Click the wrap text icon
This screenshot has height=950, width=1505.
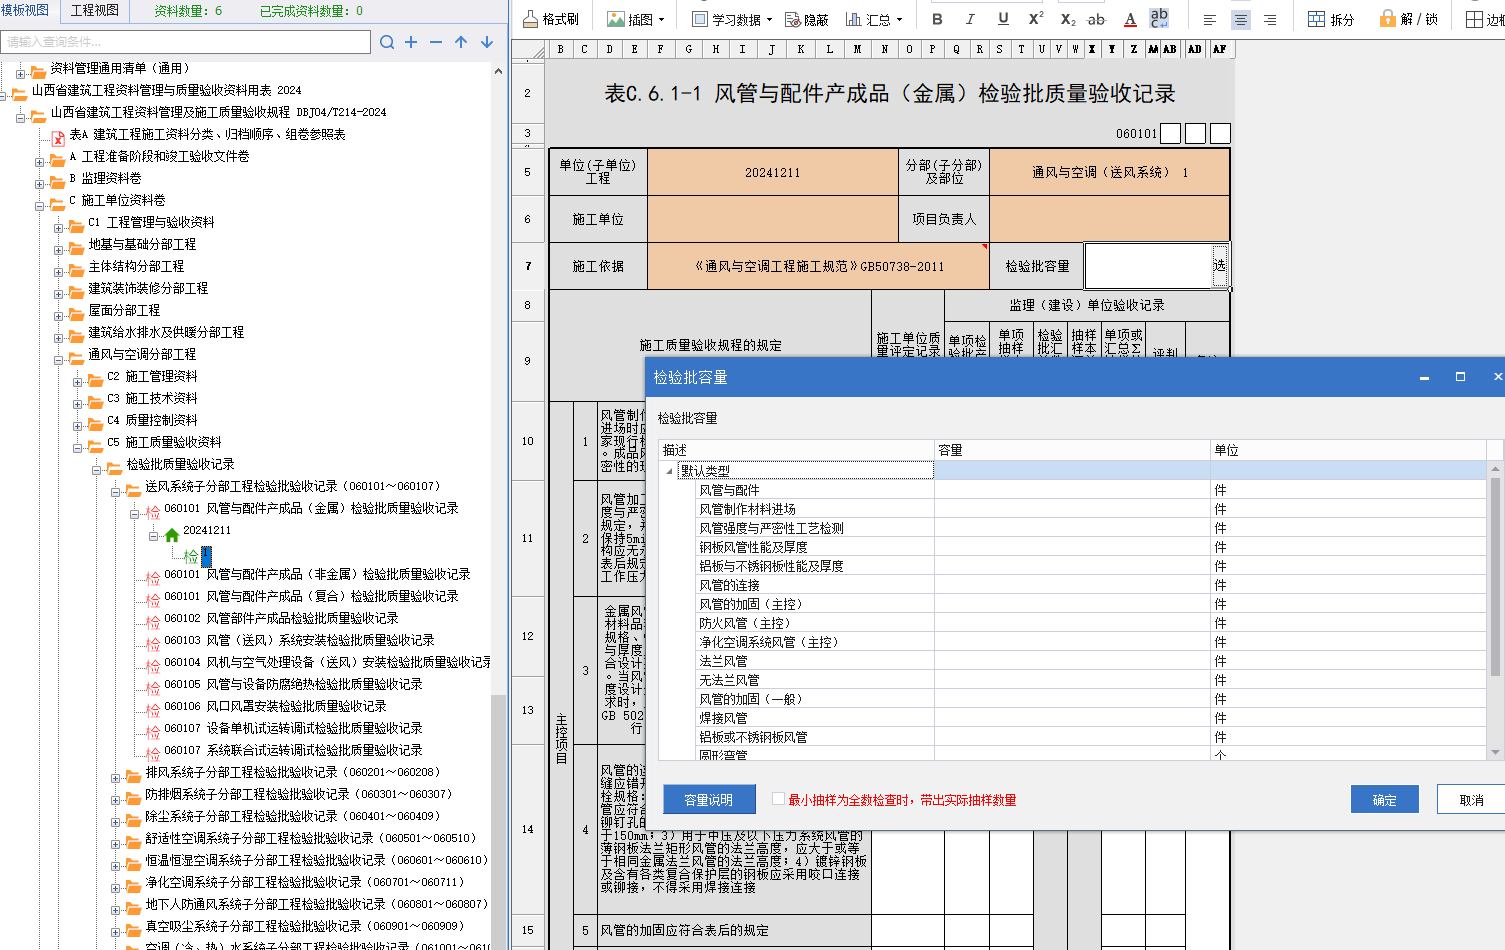[1159, 19]
